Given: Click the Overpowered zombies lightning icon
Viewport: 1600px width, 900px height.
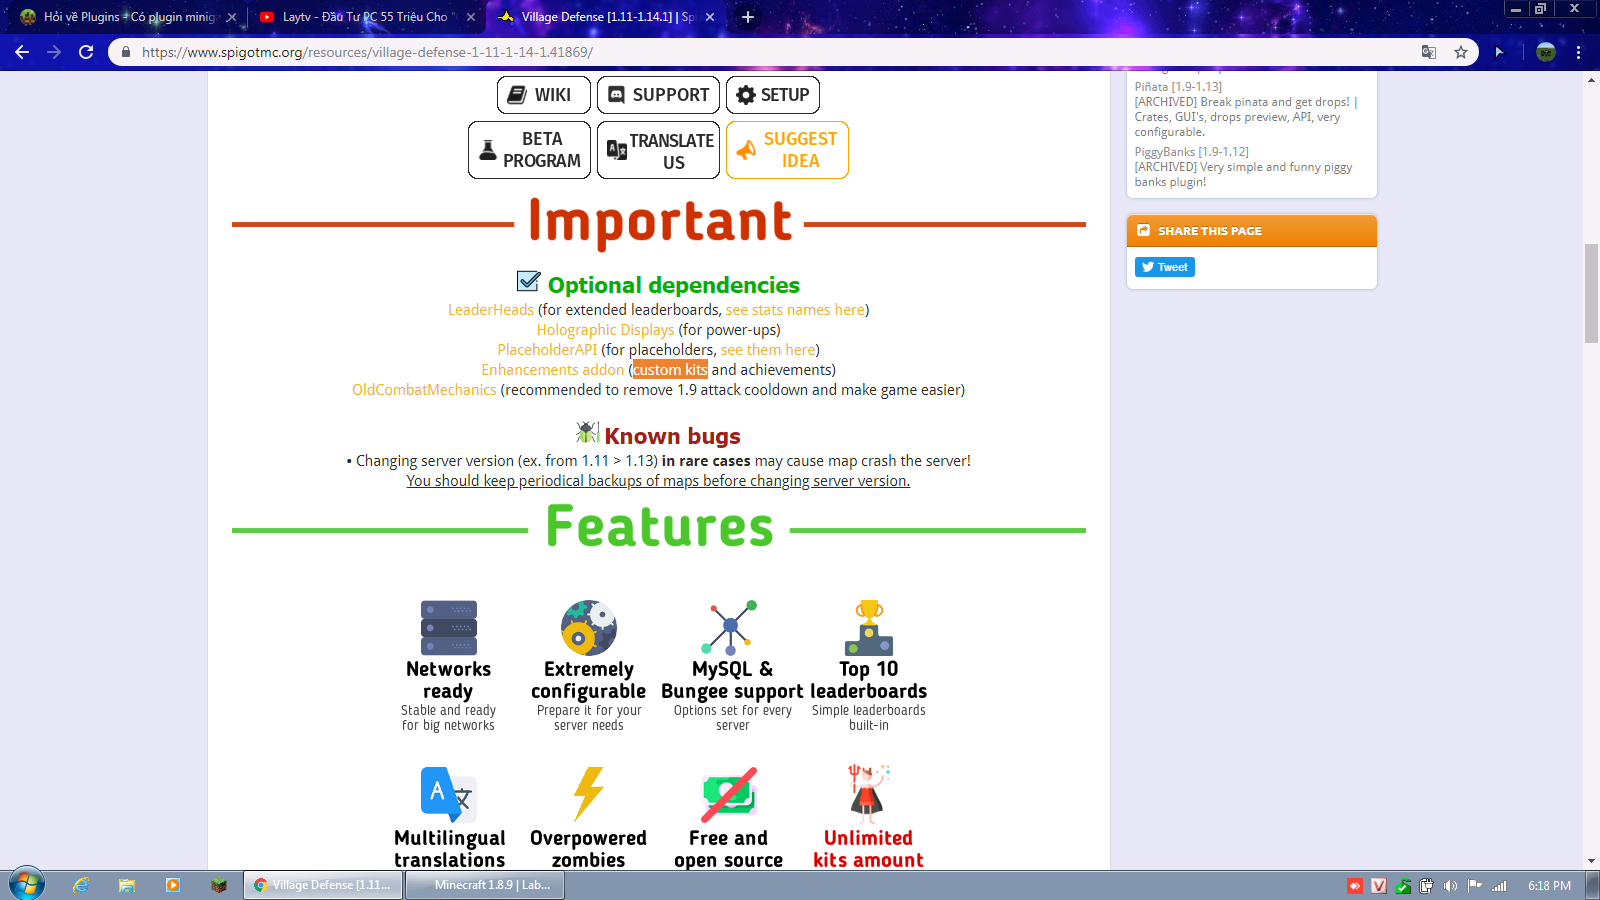Looking at the screenshot, I should 589,795.
